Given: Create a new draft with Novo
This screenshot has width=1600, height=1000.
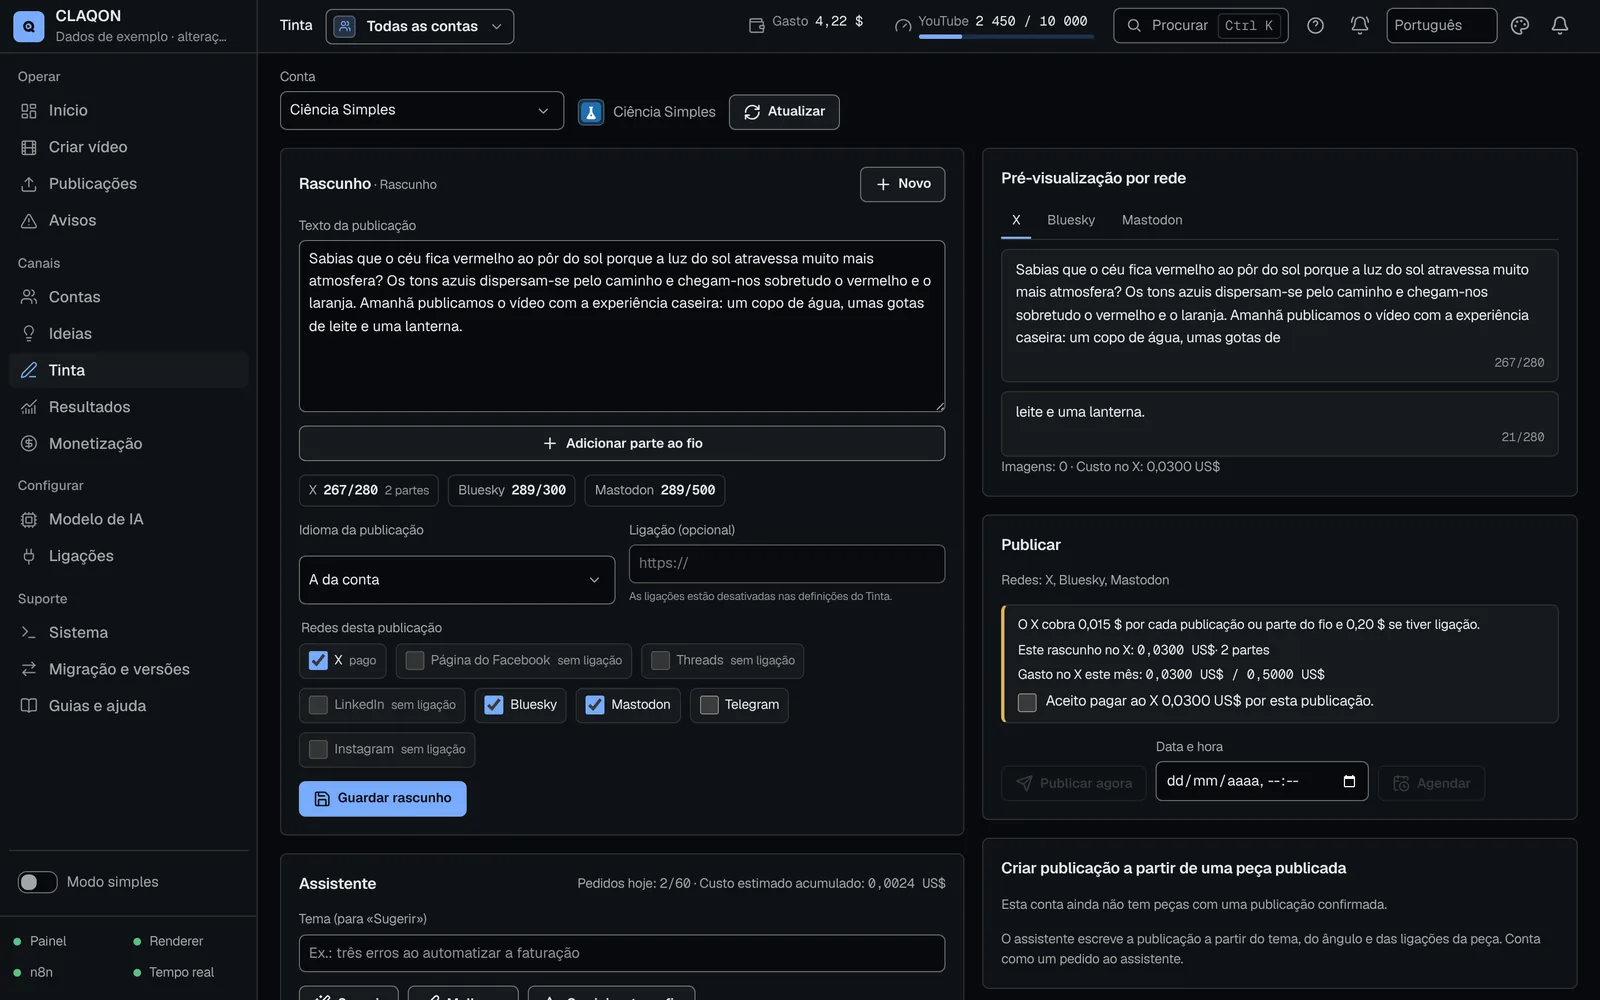Looking at the screenshot, I should pyautogui.click(x=903, y=184).
